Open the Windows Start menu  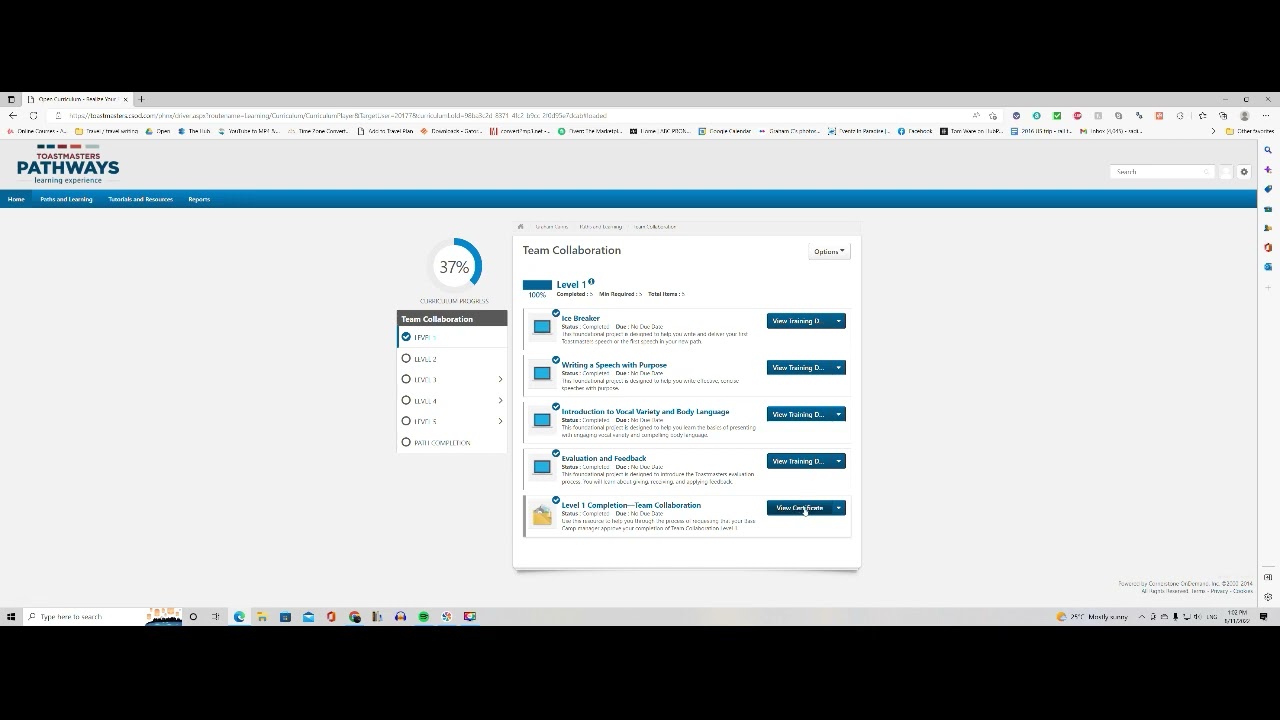coord(11,617)
